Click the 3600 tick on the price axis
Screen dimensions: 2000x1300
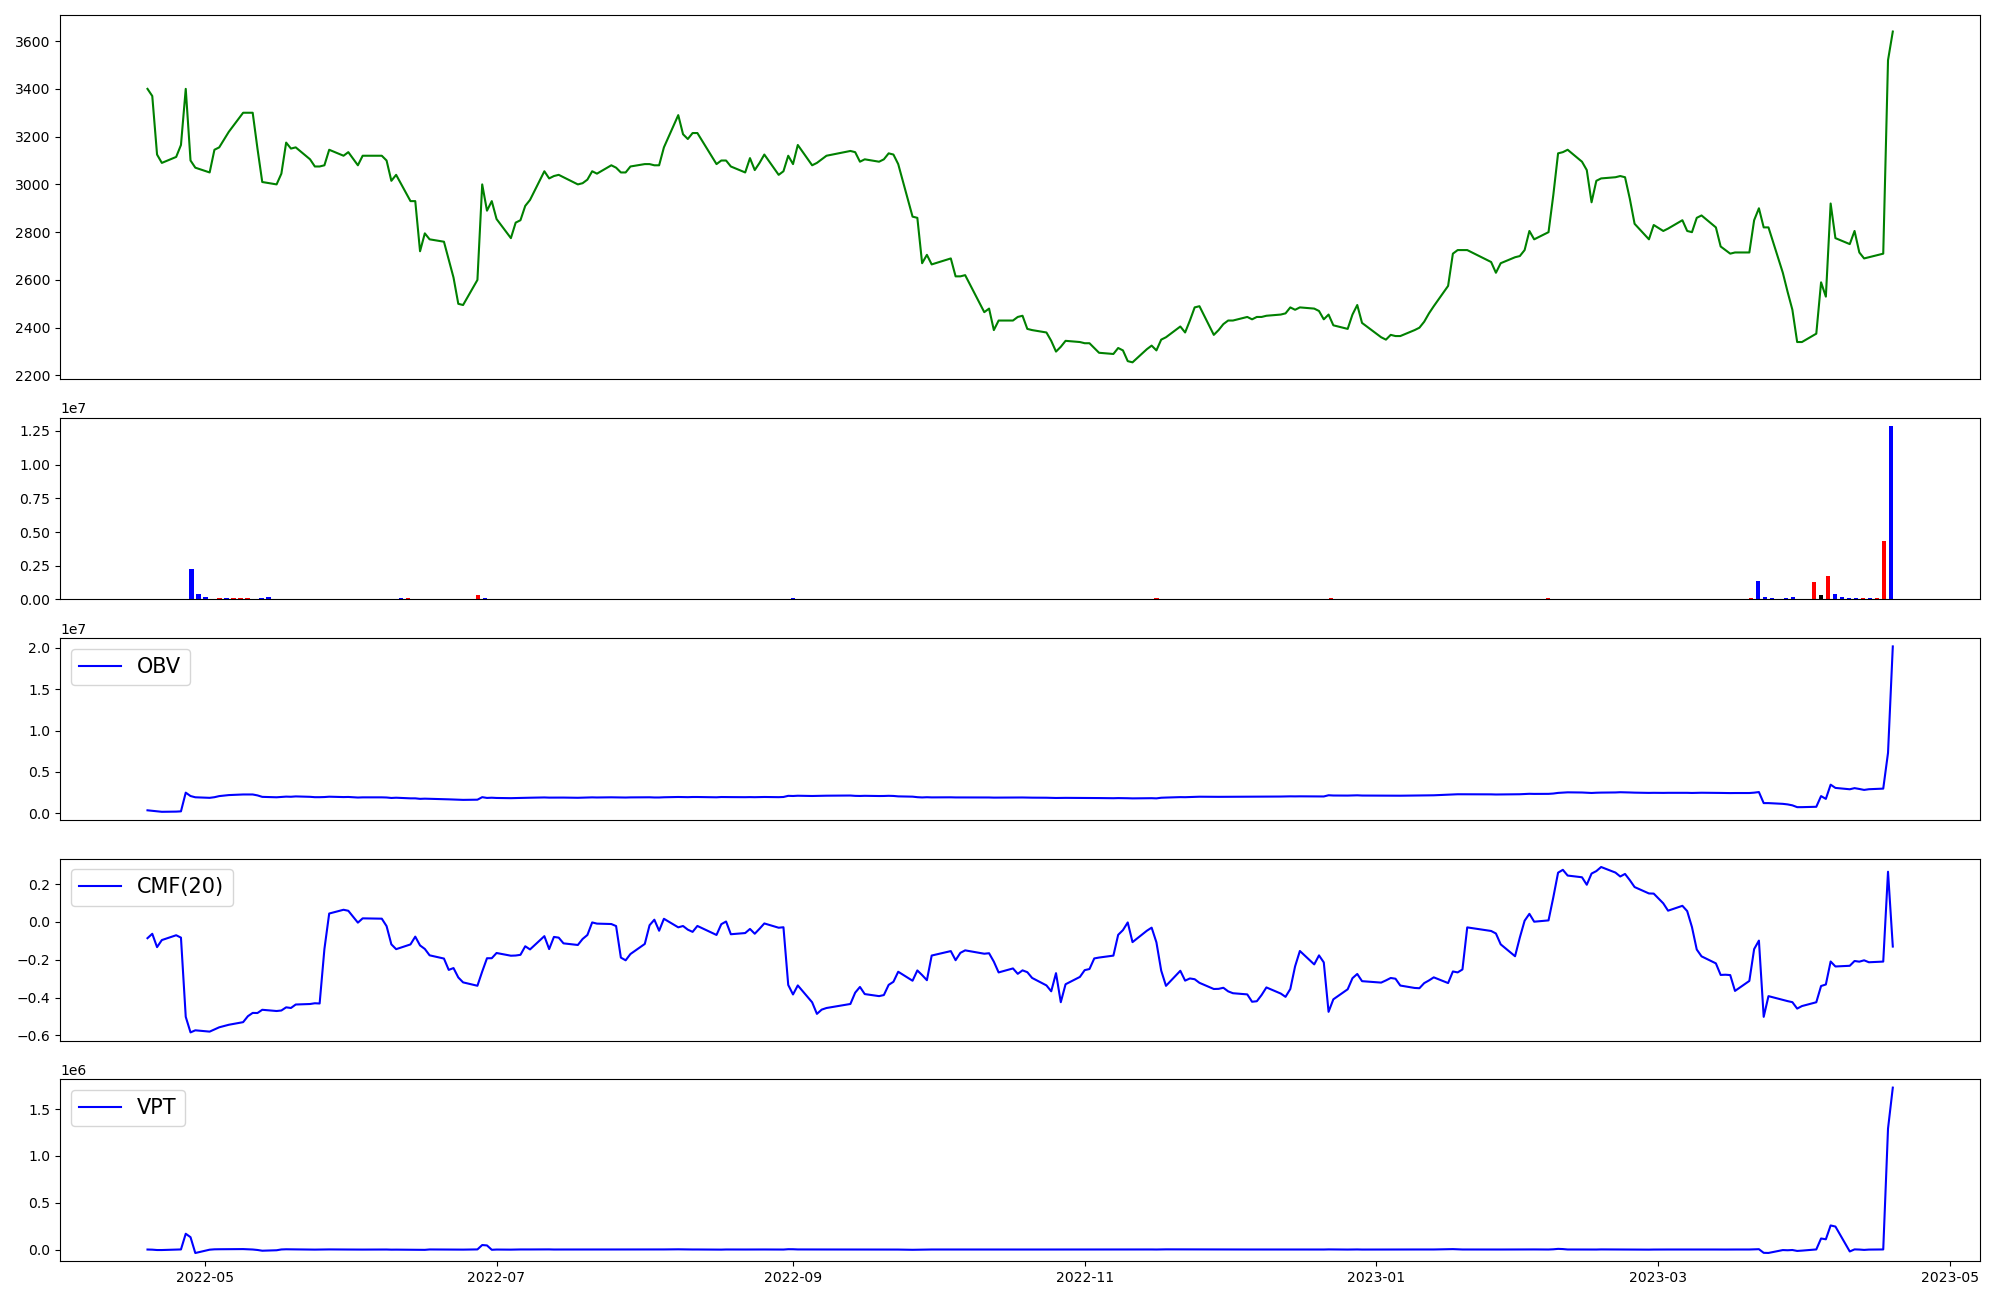point(33,42)
